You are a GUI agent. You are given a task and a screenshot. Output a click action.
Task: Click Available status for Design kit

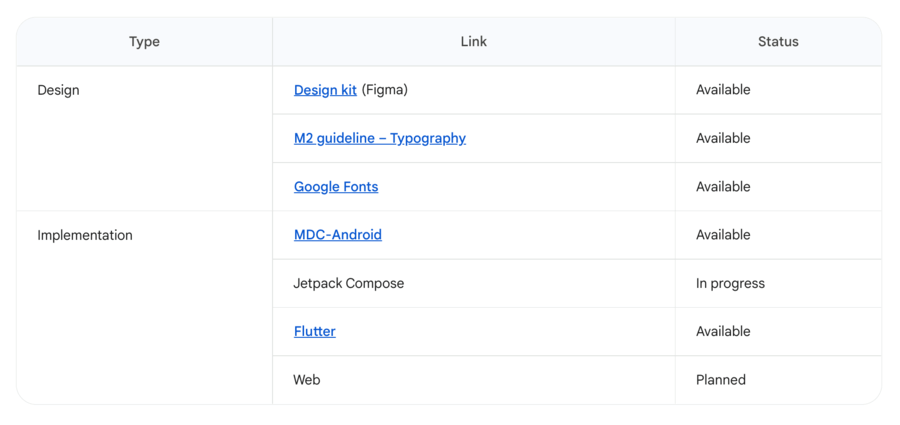click(722, 90)
